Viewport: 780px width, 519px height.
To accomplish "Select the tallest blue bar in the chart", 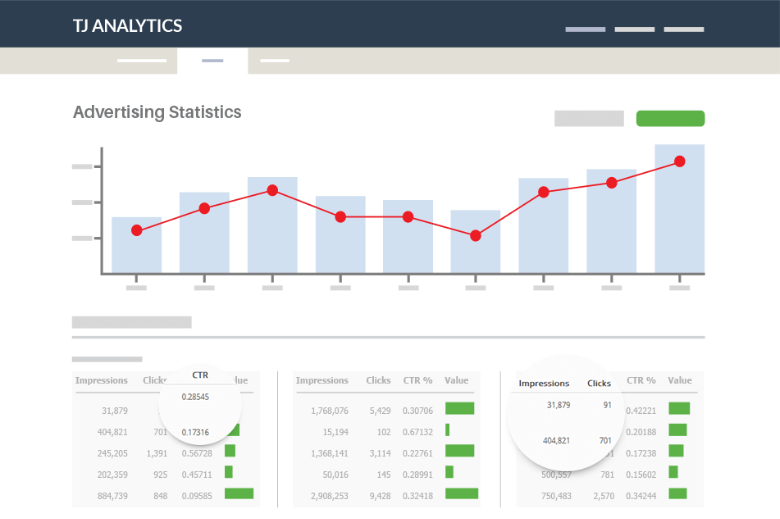I will click(x=679, y=208).
